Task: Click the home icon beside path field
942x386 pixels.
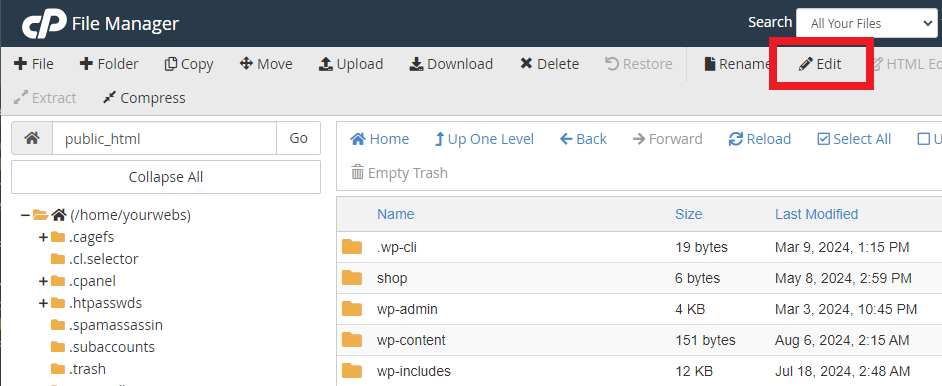Action: coord(32,139)
